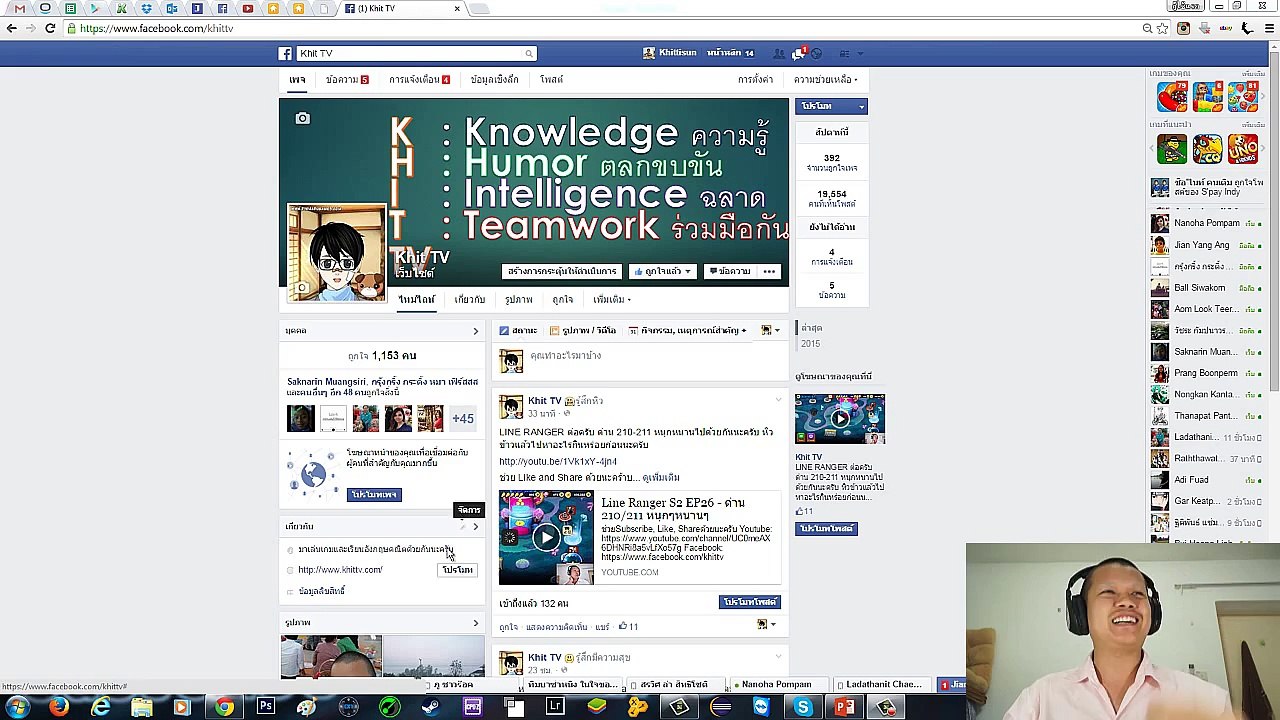Select the รูปภาพ photos tab under cover
This screenshot has height=720, width=1280.
tap(518, 299)
